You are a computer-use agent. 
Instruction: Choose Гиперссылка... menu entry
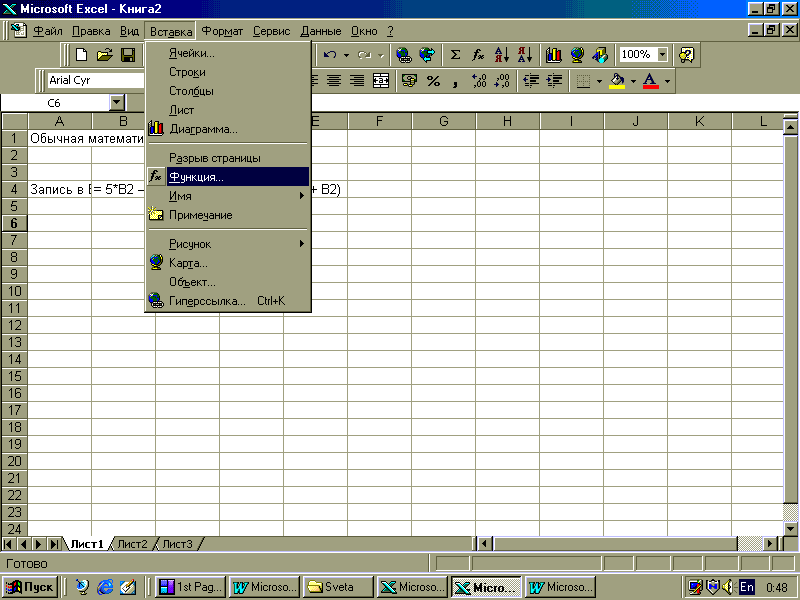click(228, 301)
